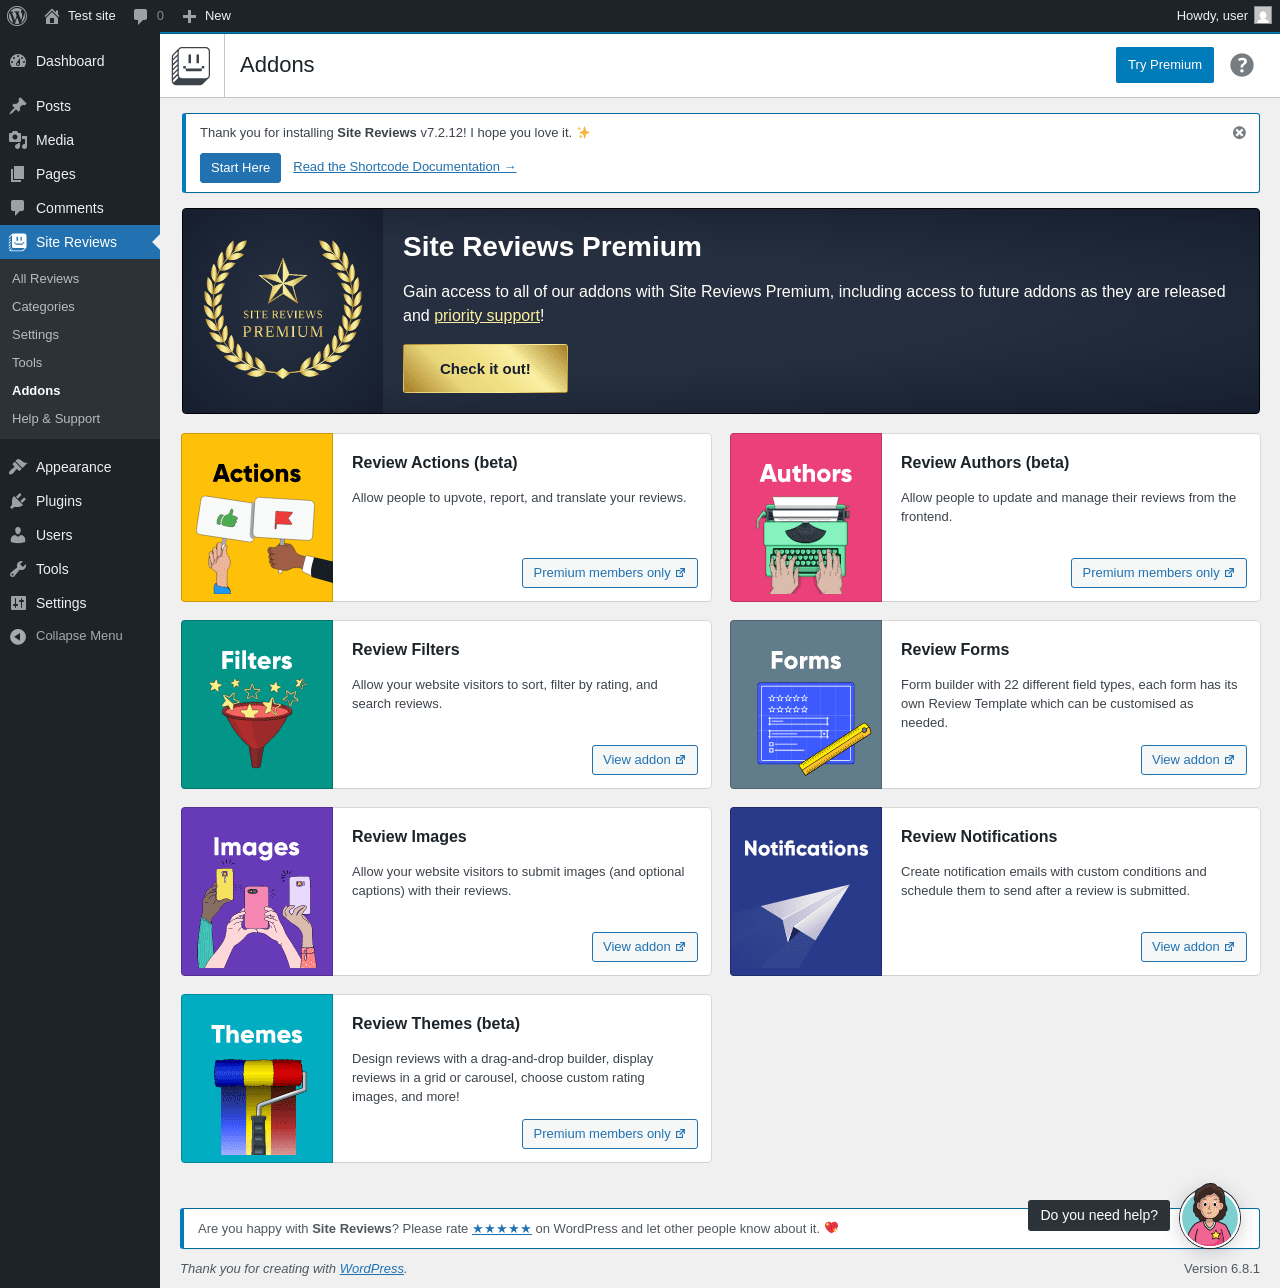Viewport: 1280px width, 1288px height.
Task: Dismiss the Site Reviews install notice
Action: (x=1239, y=133)
